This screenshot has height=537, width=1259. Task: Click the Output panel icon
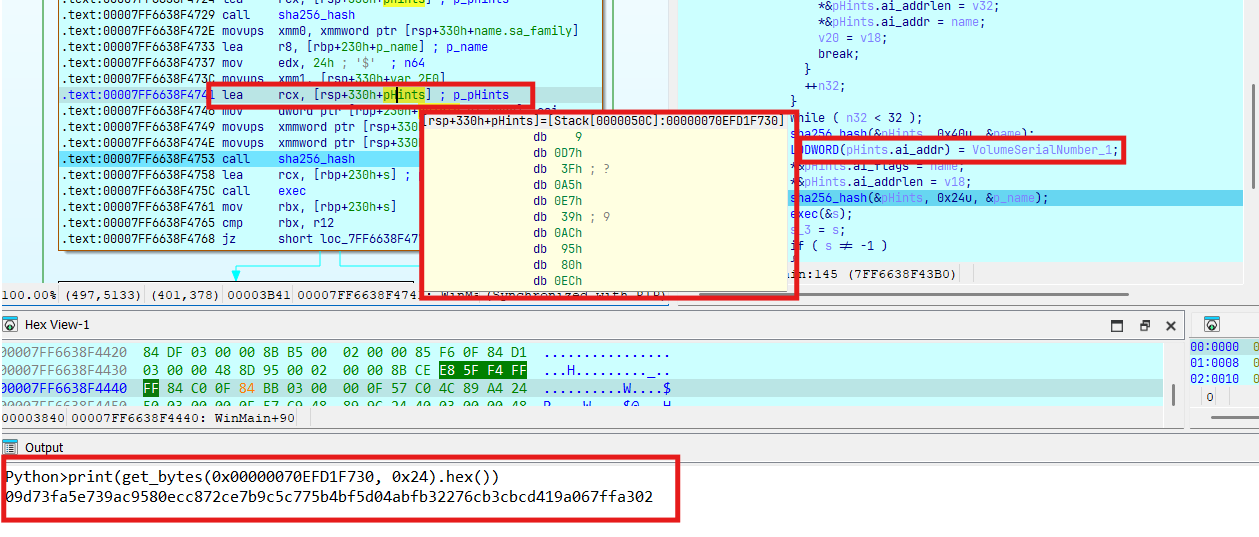point(10,448)
